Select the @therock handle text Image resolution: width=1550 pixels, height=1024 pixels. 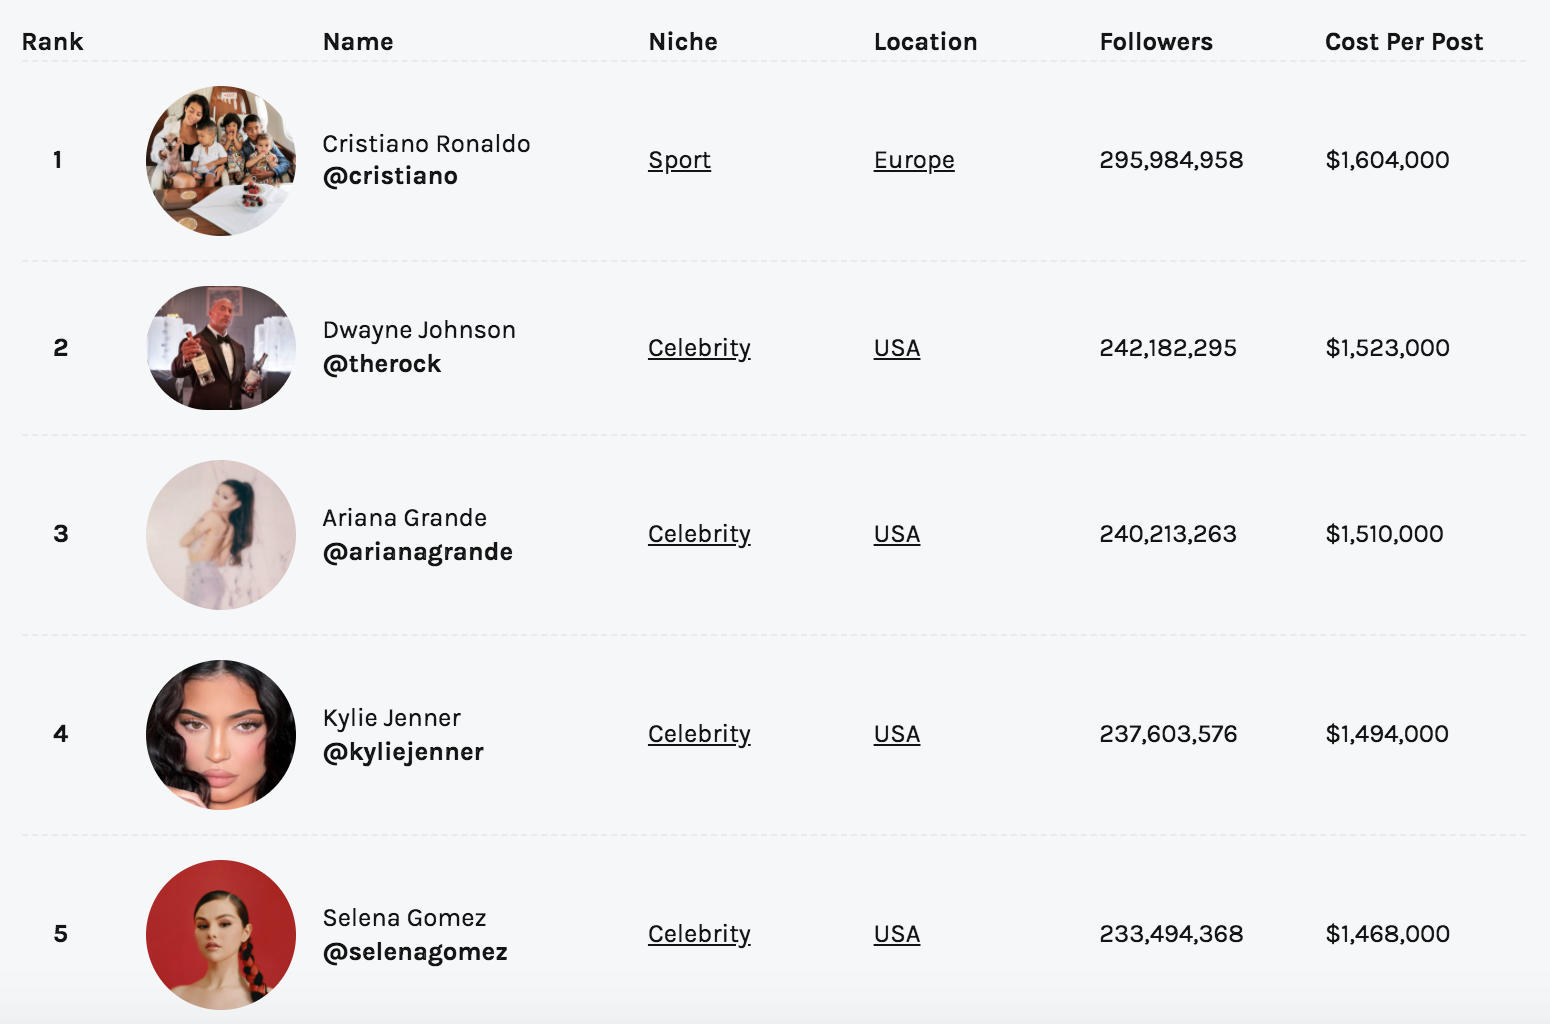pyautogui.click(x=382, y=364)
